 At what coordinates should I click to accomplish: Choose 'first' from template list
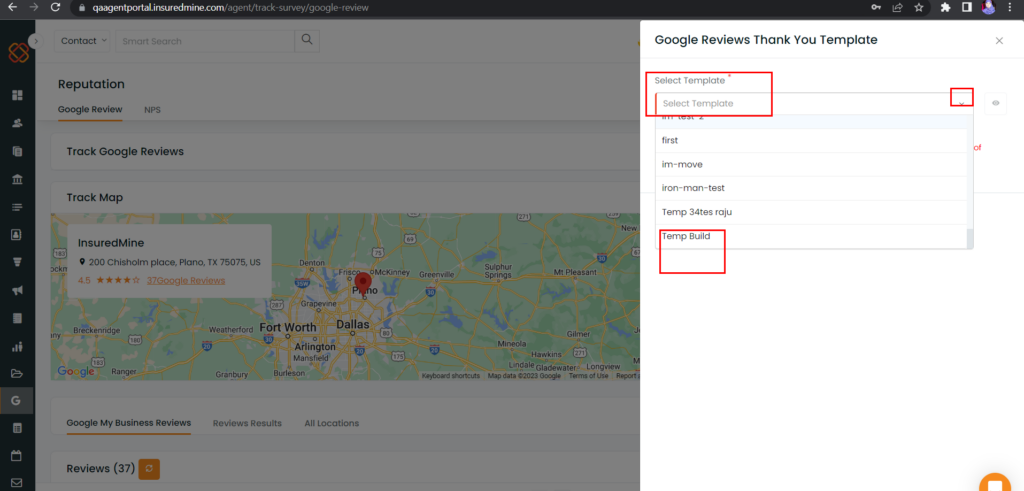click(811, 140)
